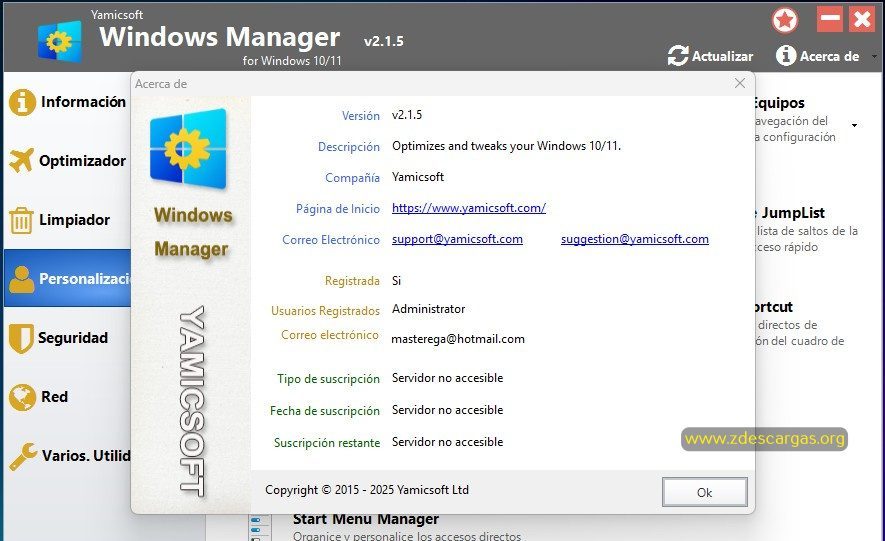This screenshot has width=885, height=541.
Task: Click the v2.1.5 label in header
Action: pyautogui.click(x=384, y=41)
